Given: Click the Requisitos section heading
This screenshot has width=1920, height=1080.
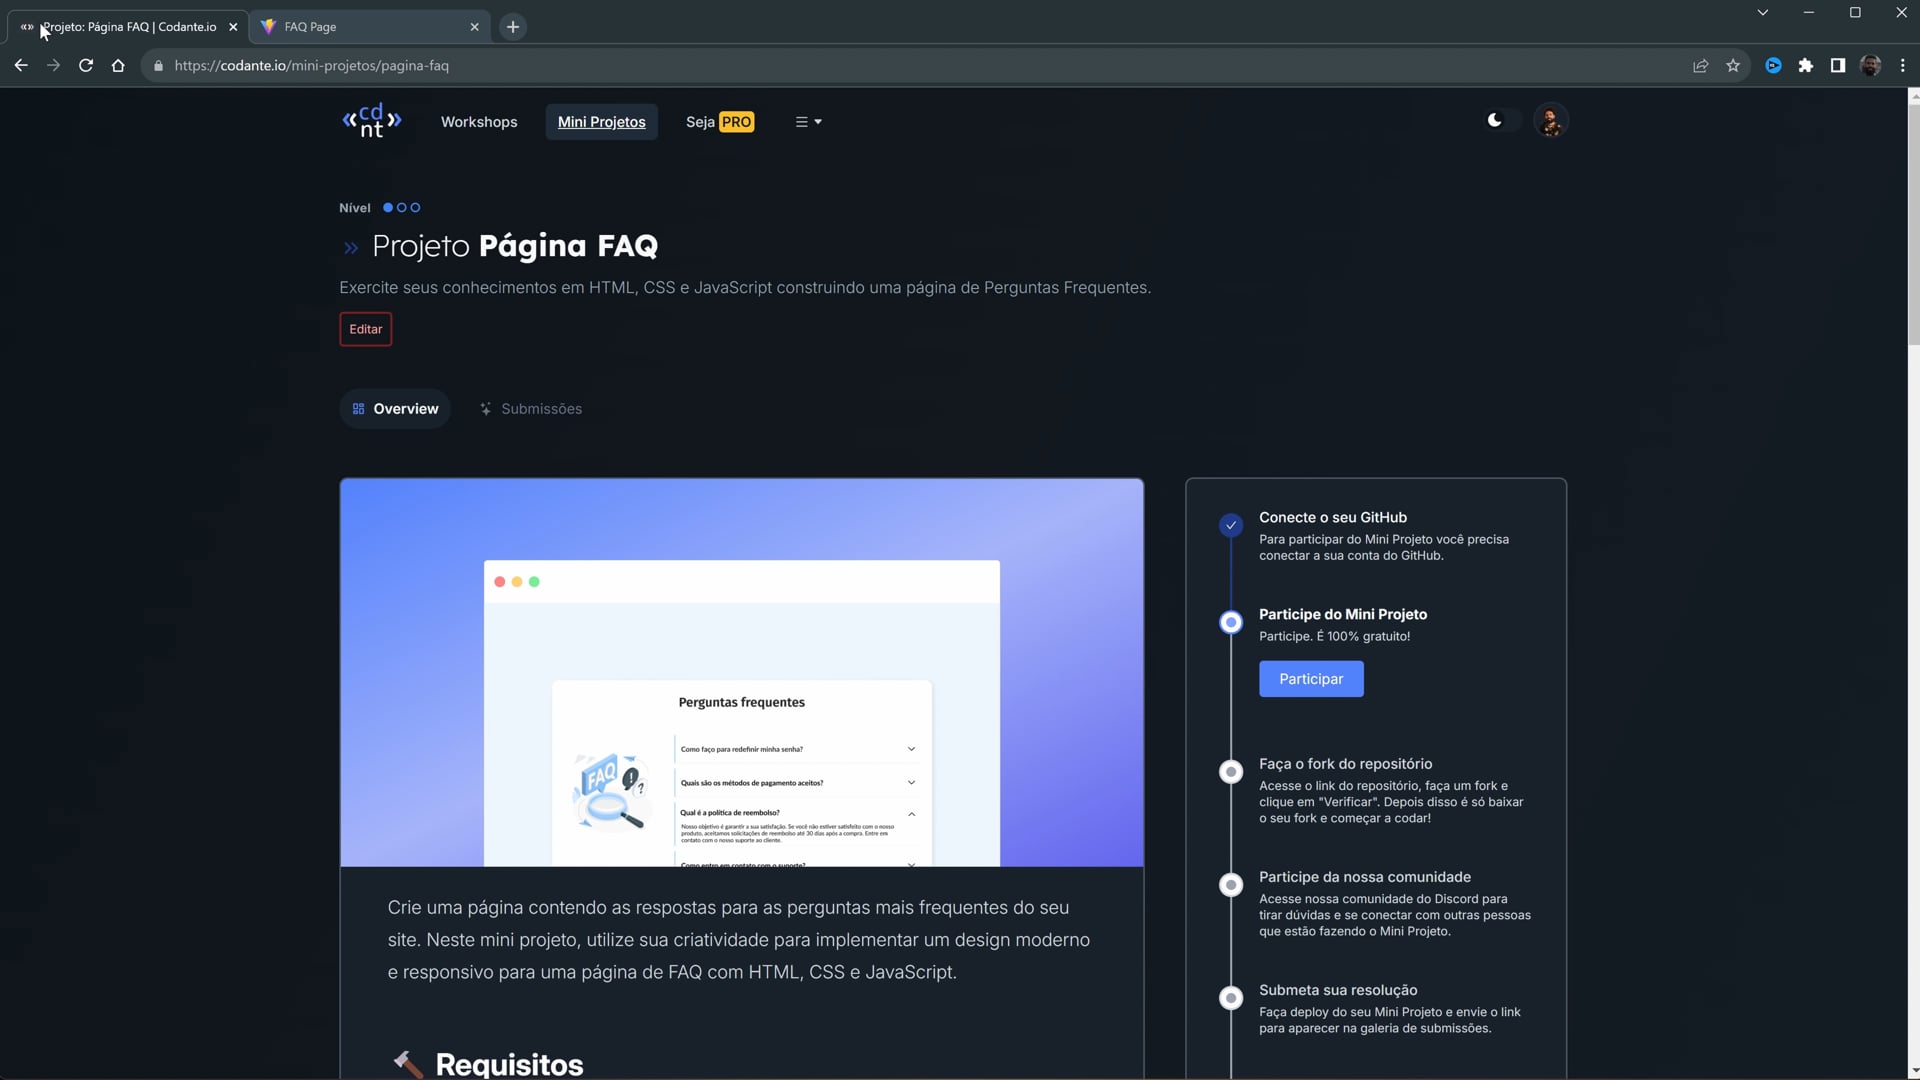Looking at the screenshot, I should (x=509, y=1064).
